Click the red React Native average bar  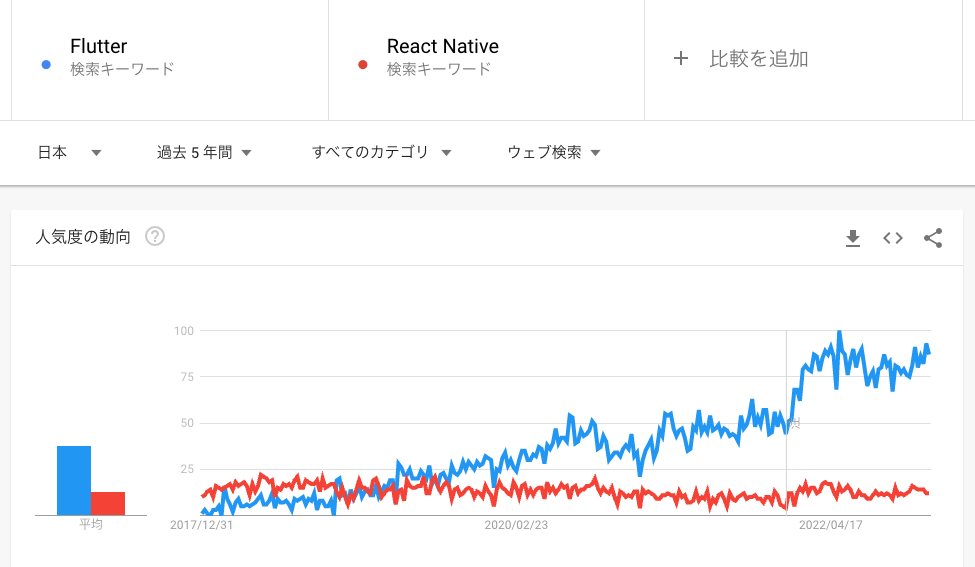108,503
